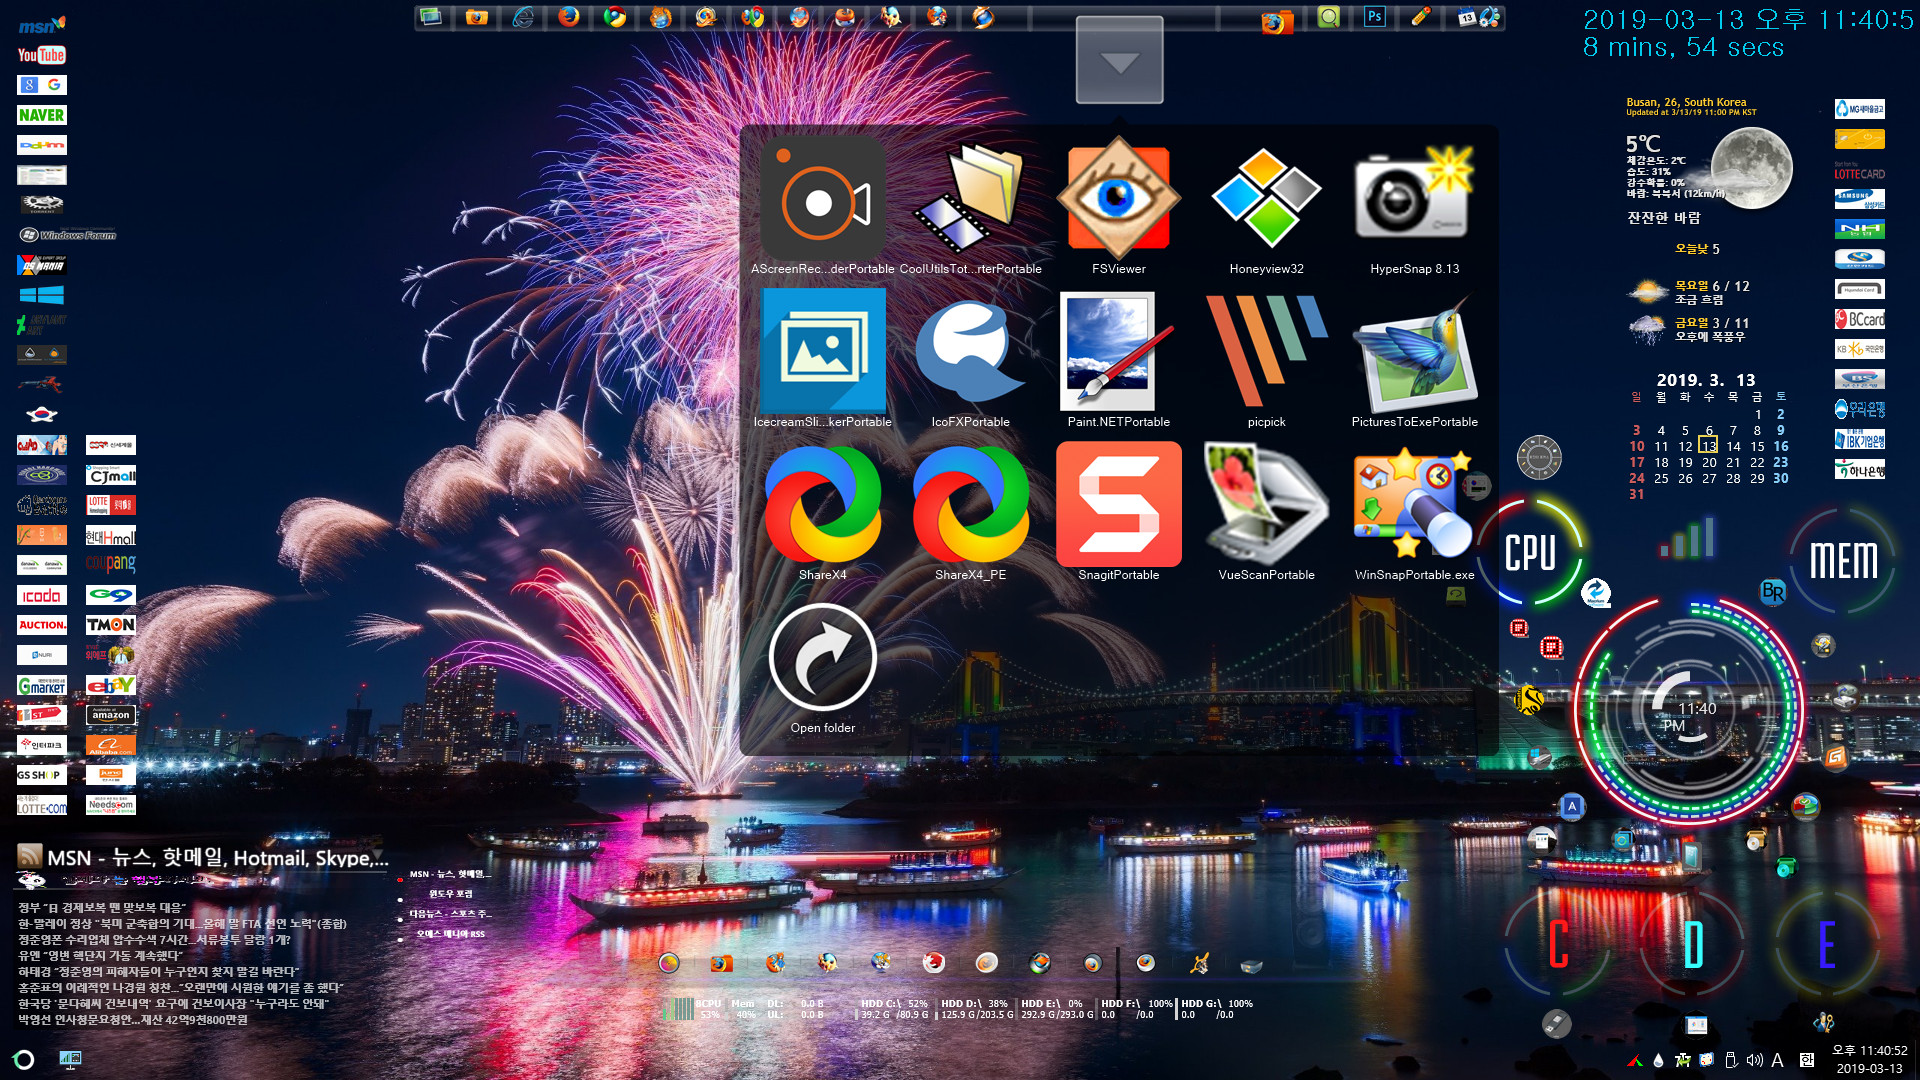Open the YouTube shortcut
The image size is (1920, 1080).
click(41, 55)
